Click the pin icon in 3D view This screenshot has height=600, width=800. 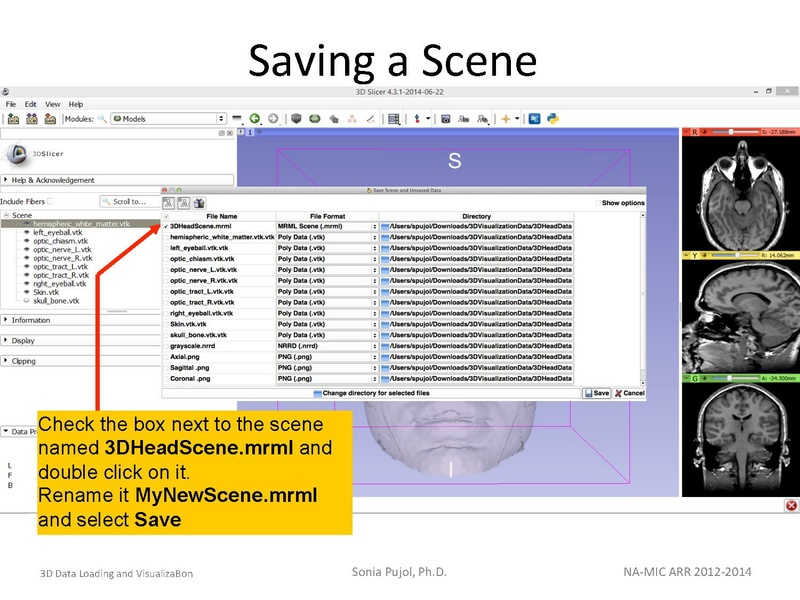241,132
